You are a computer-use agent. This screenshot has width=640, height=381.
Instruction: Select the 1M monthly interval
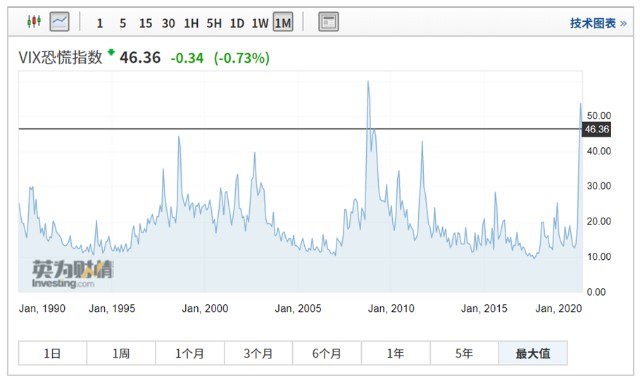(x=283, y=22)
